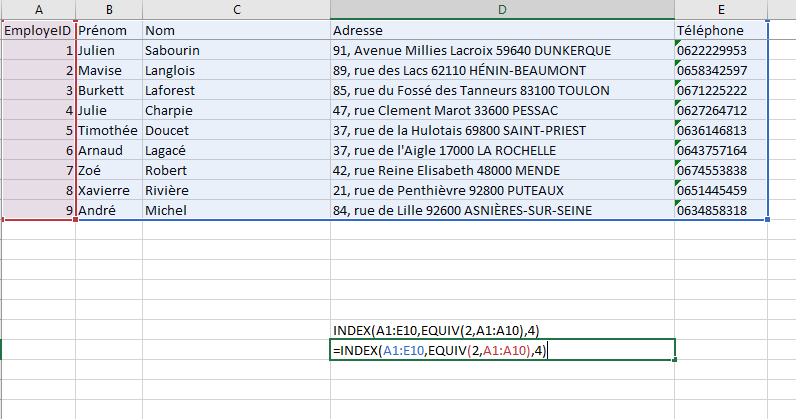Select column C header
Viewport: 796px width, 419px height.
pyautogui.click(x=237, y=10)
